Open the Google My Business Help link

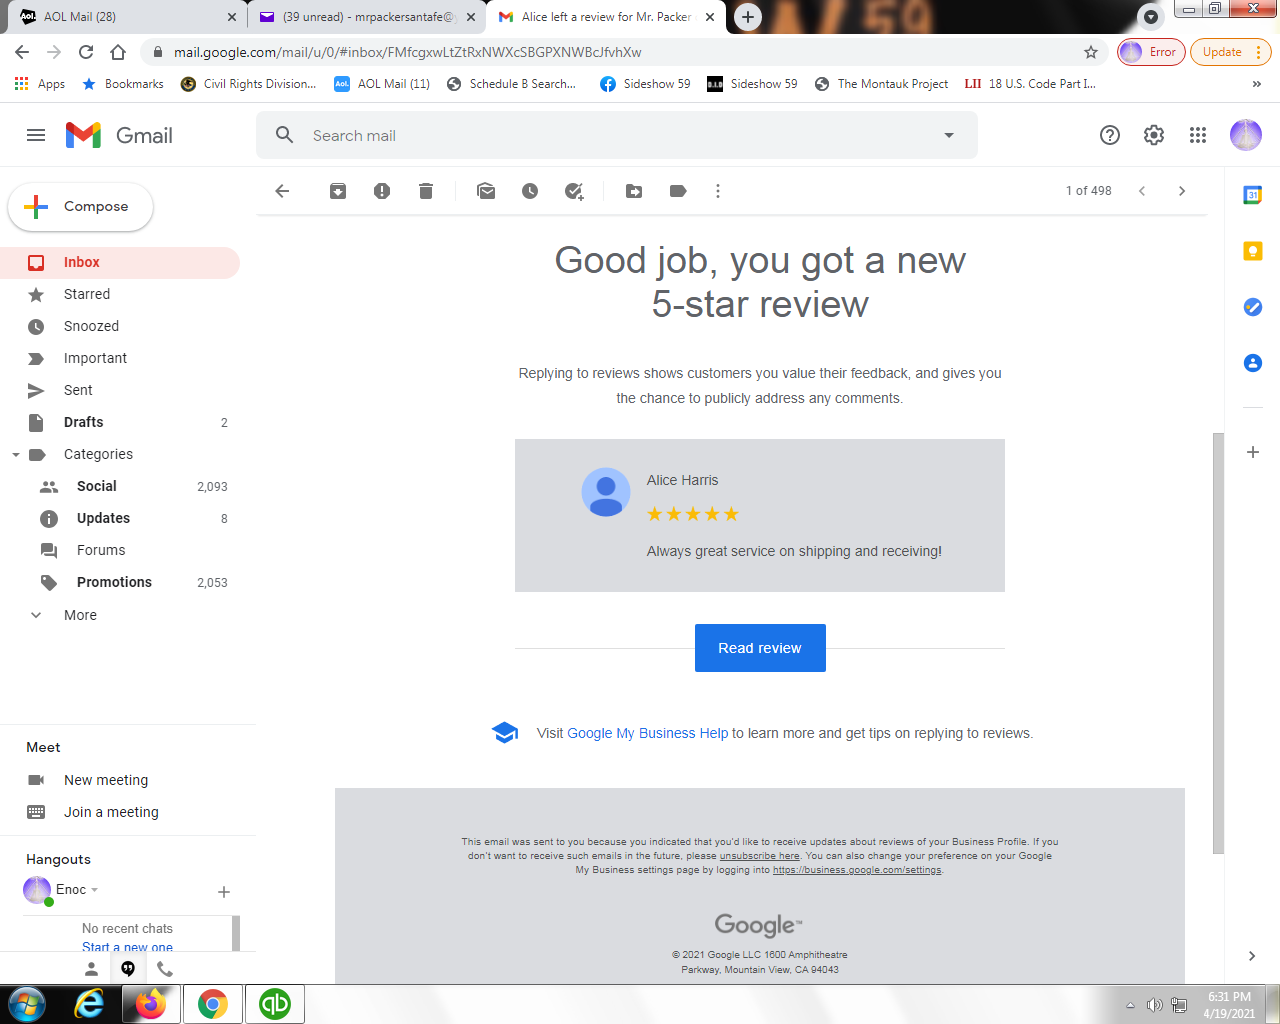point(647,733)
